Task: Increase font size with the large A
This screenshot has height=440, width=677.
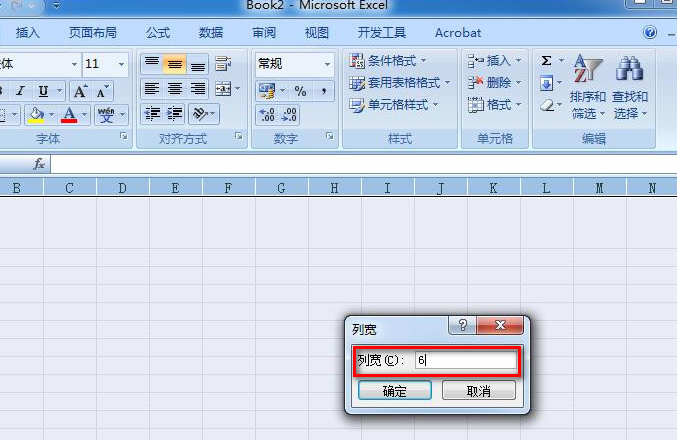Action: (80, 91)
